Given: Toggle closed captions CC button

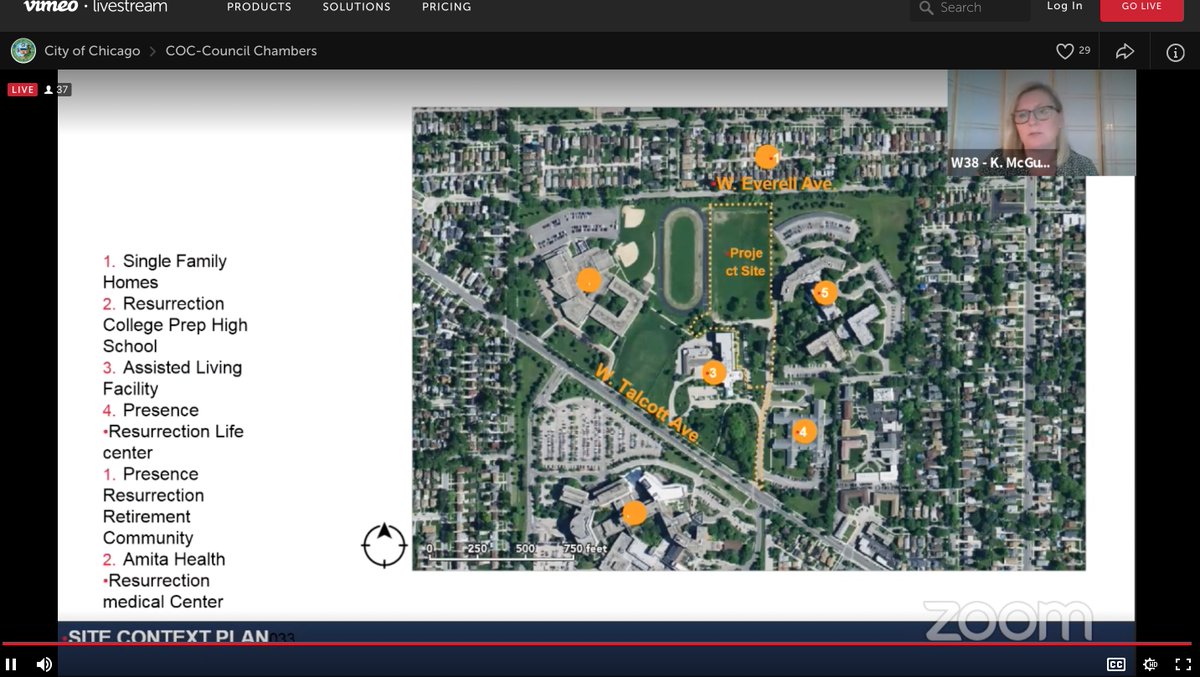Looking at the screenshot, I should coord(1116,664).
